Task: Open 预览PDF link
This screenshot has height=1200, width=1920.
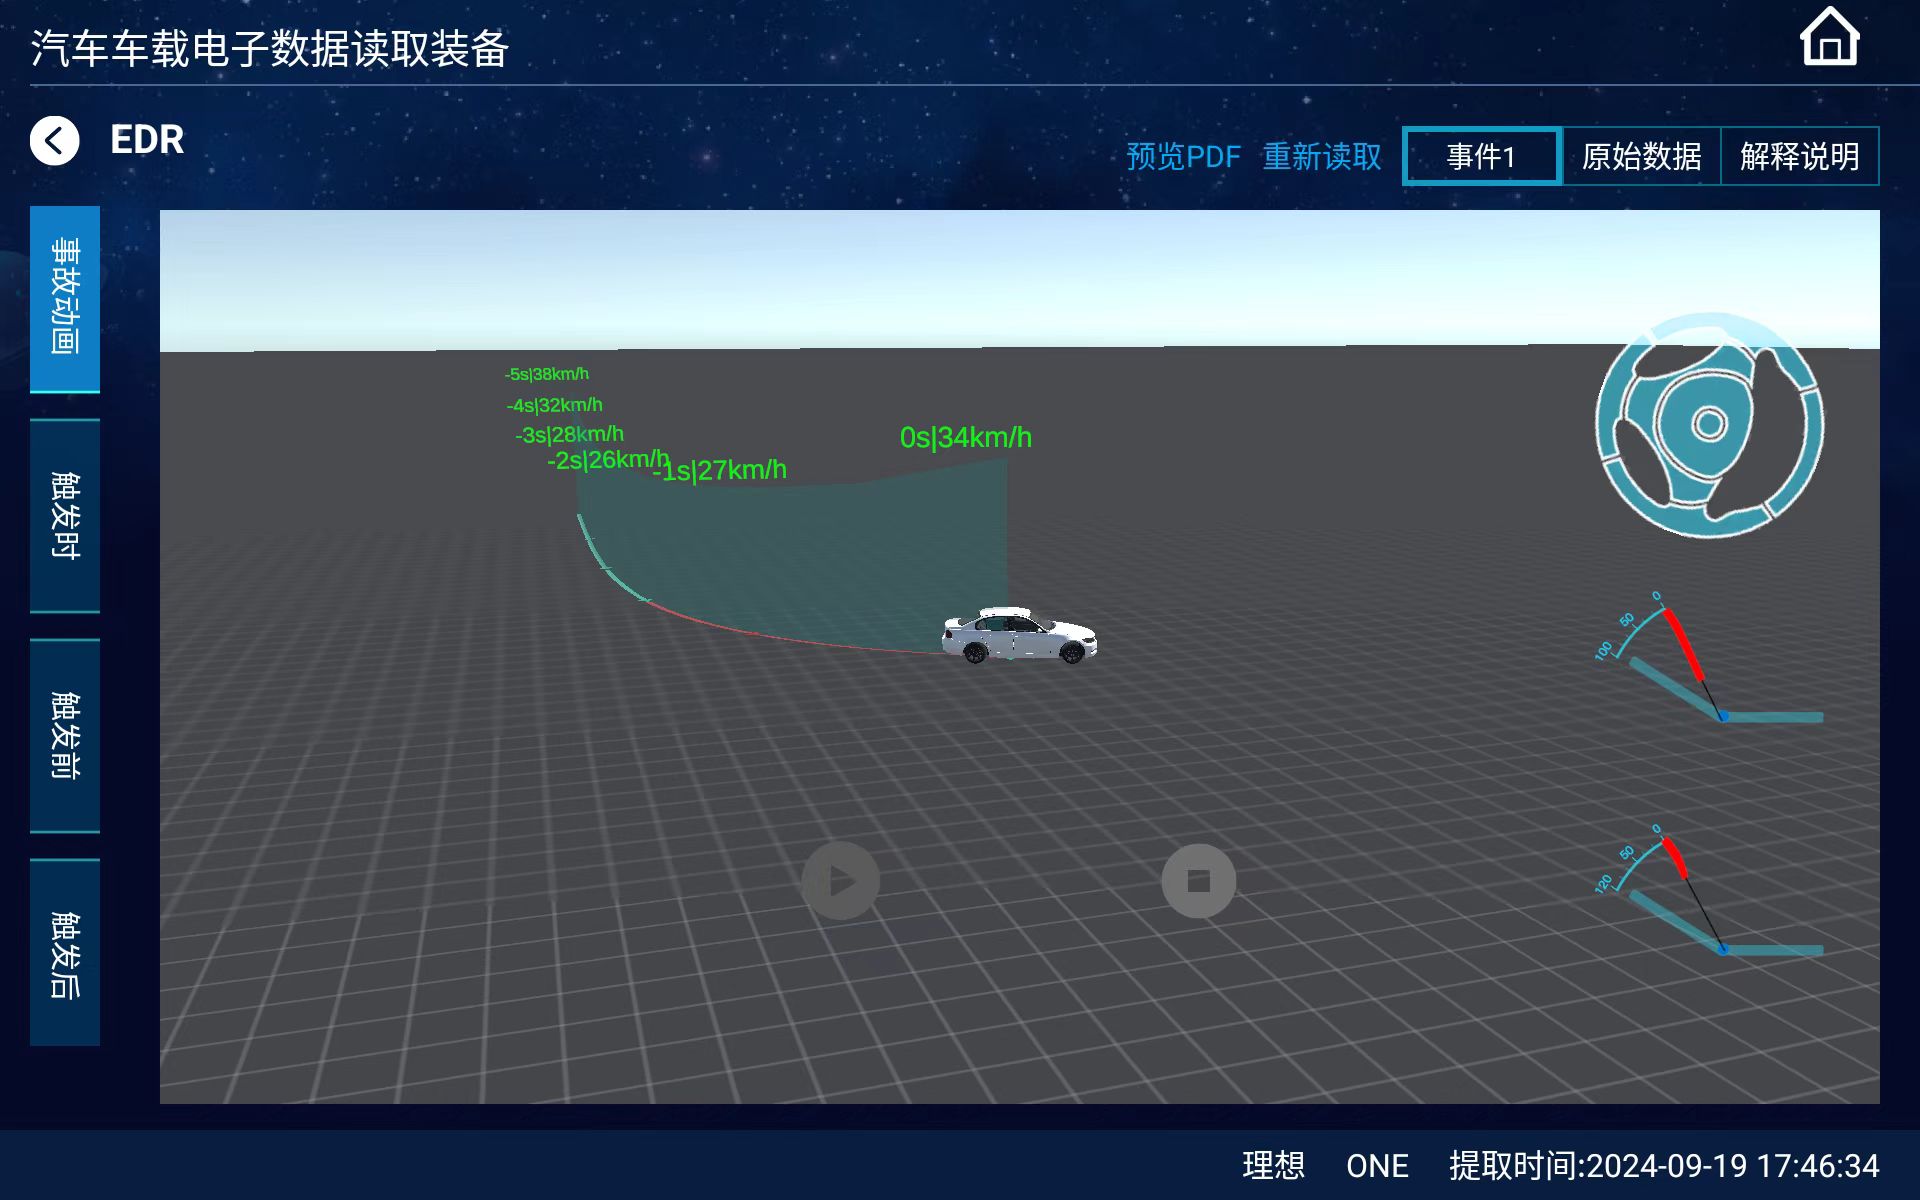Action: pos(1183,156)
